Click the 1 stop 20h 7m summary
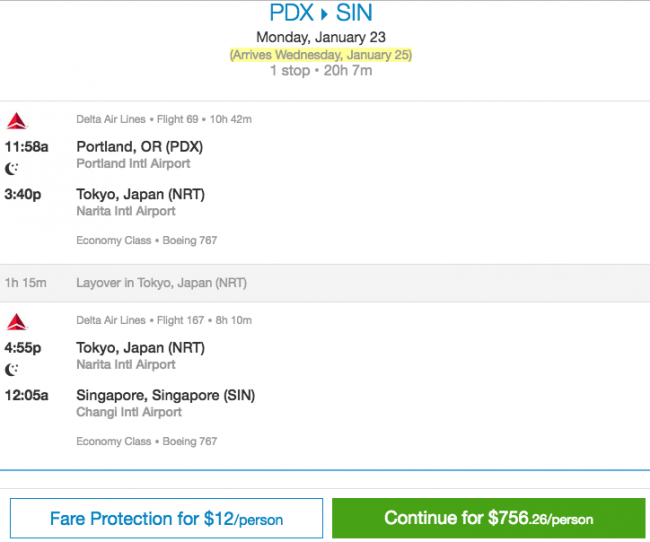650x542 pixels. [321, 70]
